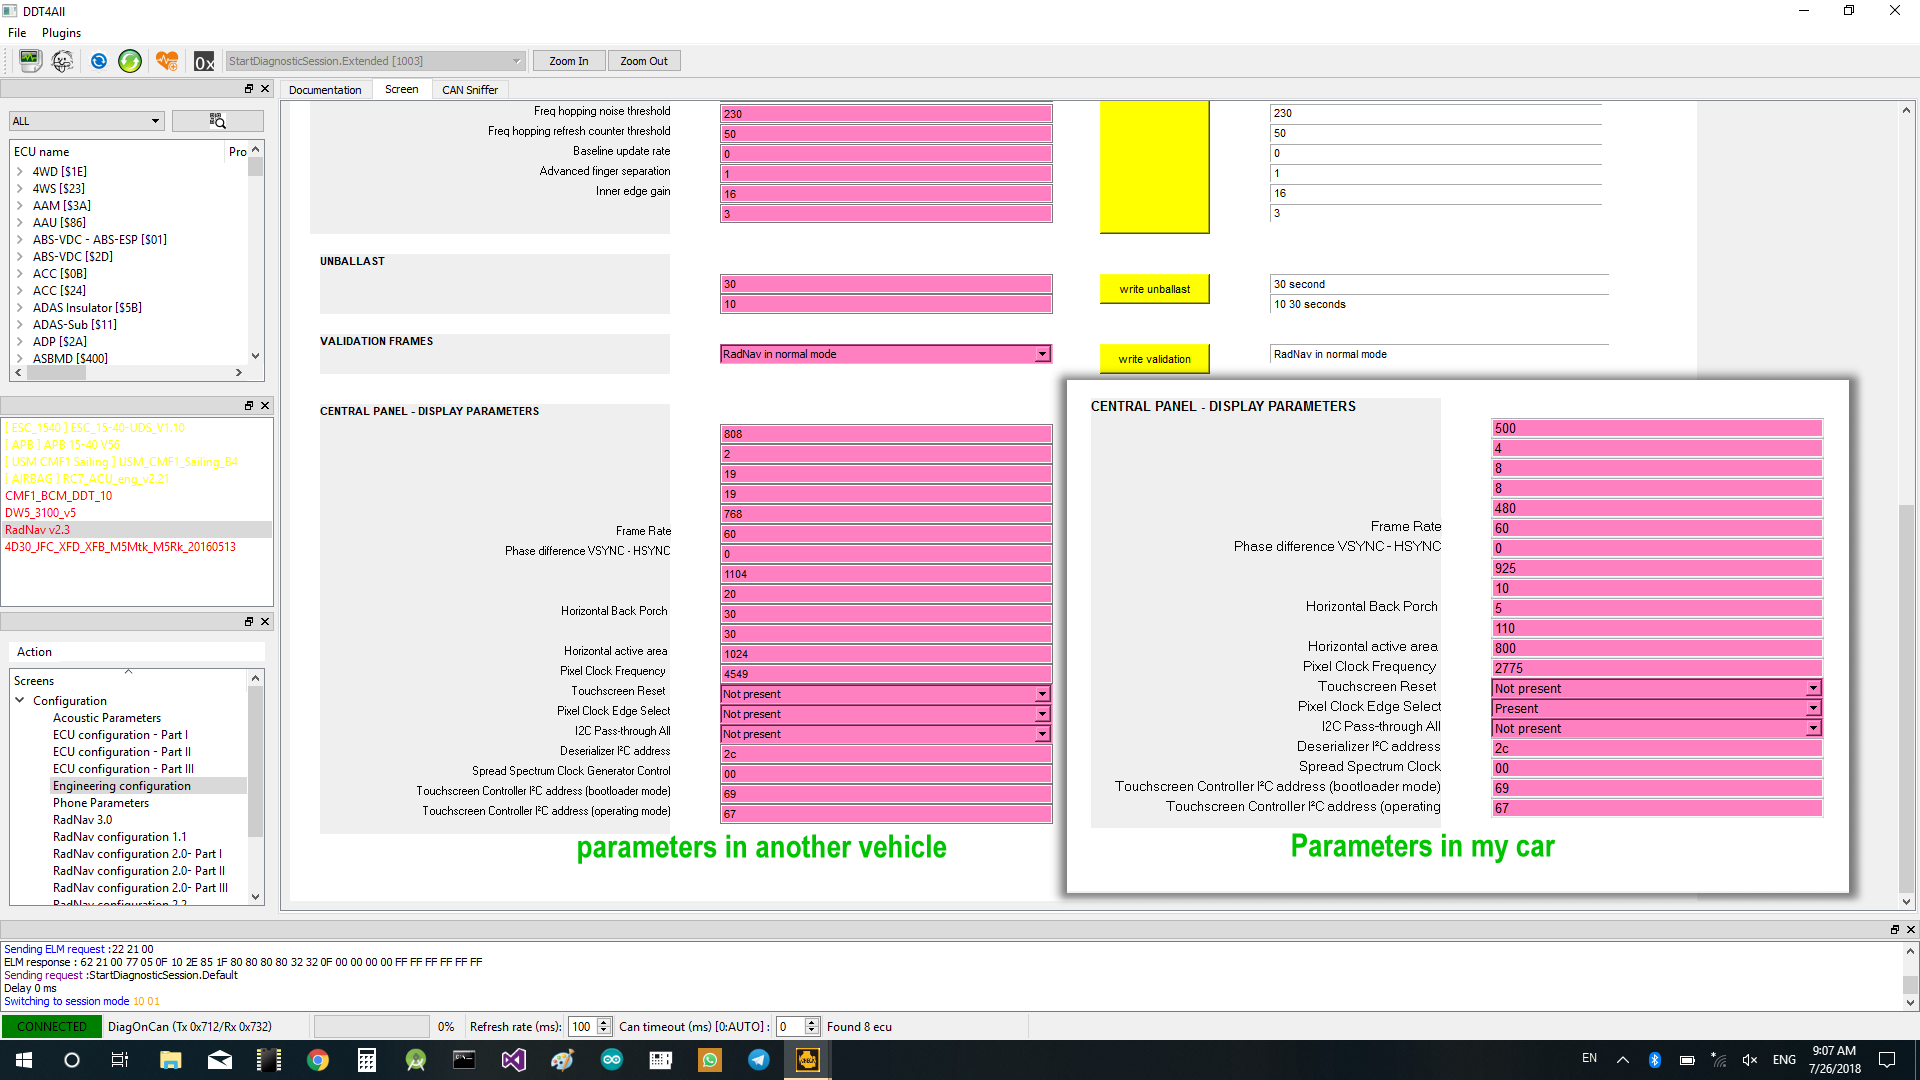Click the refresh rate value field
Image resolution: width=1920 pixels, height=1080 pixels.
tap(582, 1027)
